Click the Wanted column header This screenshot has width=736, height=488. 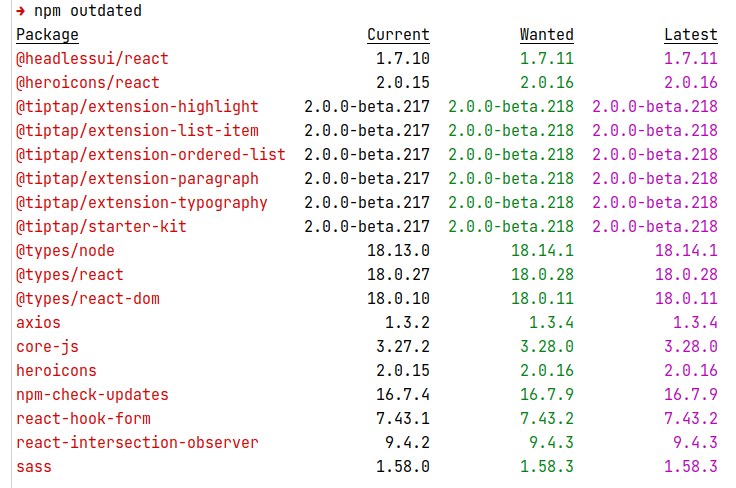click(547, 35)
